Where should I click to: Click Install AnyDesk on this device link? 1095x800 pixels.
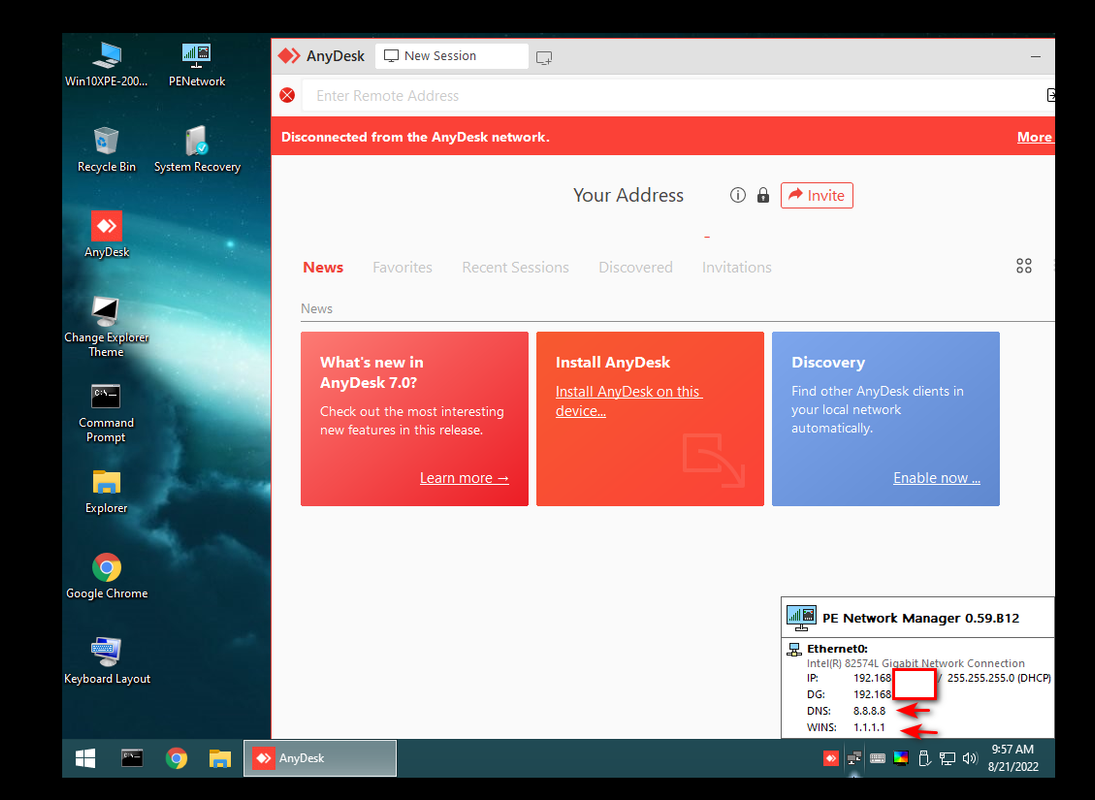629,401
